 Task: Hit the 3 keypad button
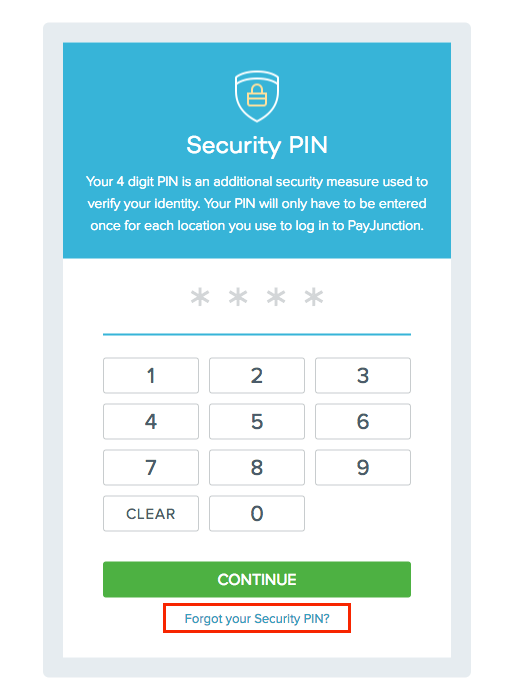click(363, 375)
